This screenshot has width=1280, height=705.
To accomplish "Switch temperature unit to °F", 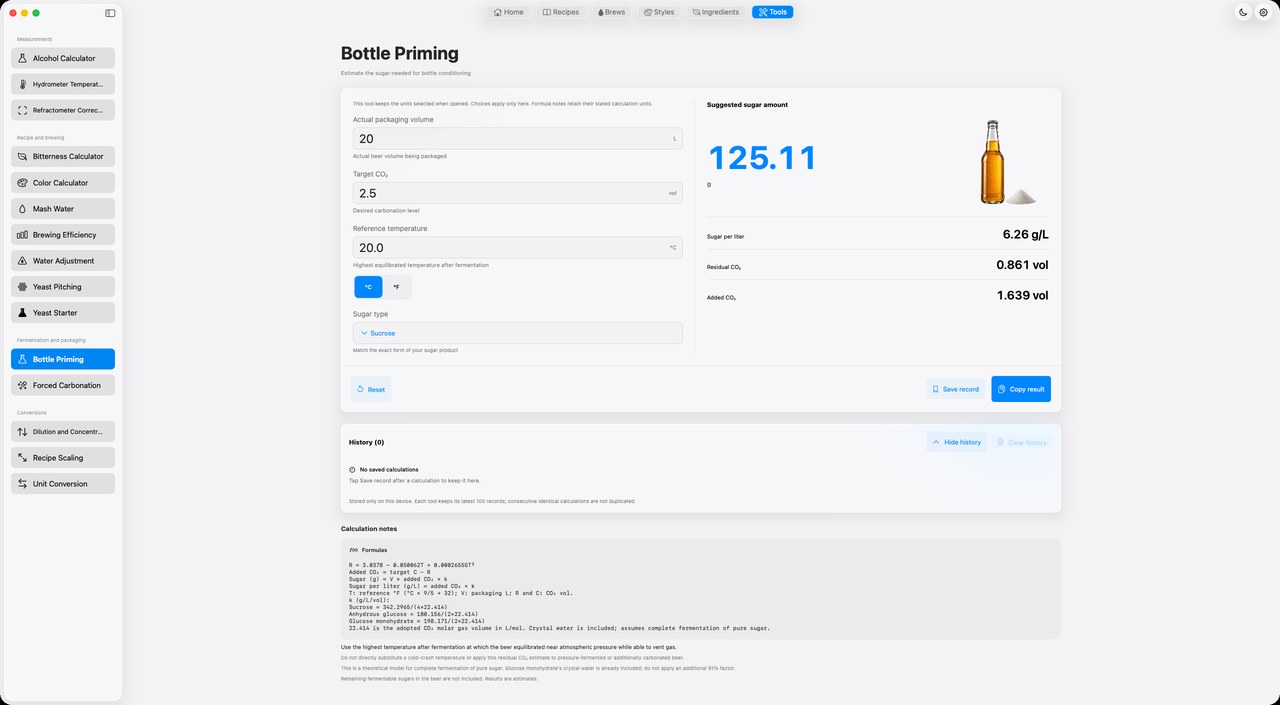I will (396, 287).
